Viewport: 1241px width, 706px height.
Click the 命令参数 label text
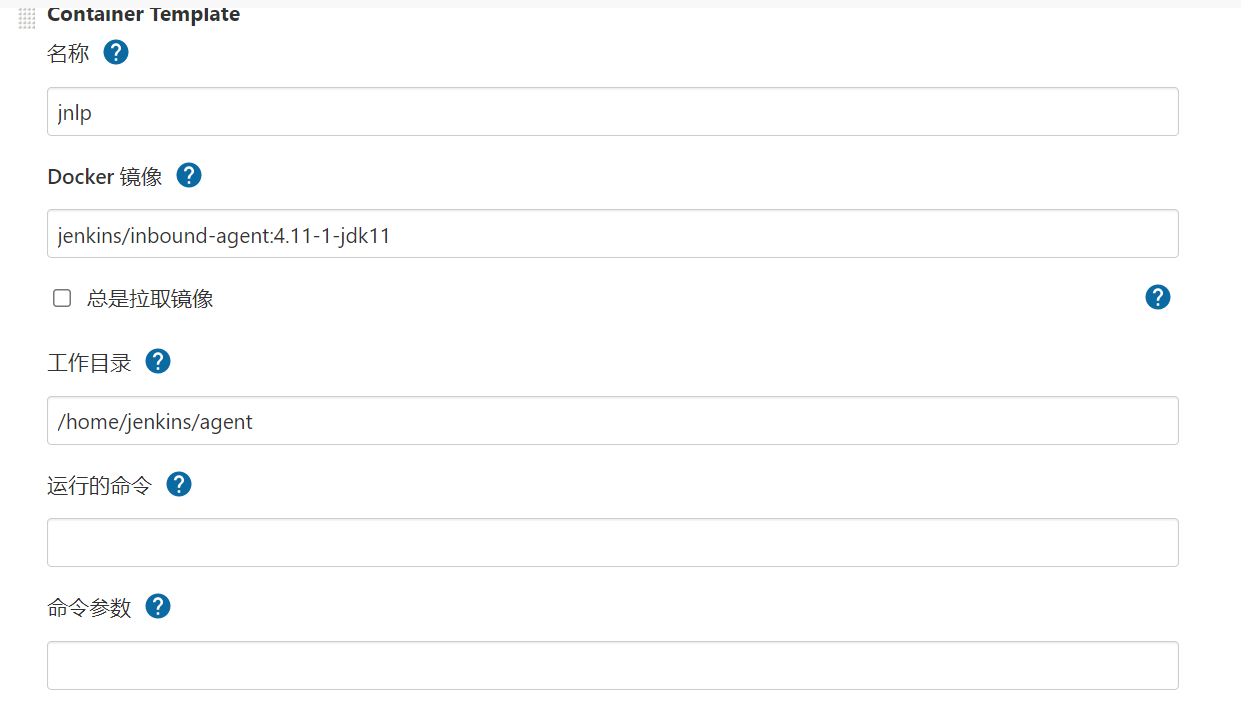click(89, 608)
